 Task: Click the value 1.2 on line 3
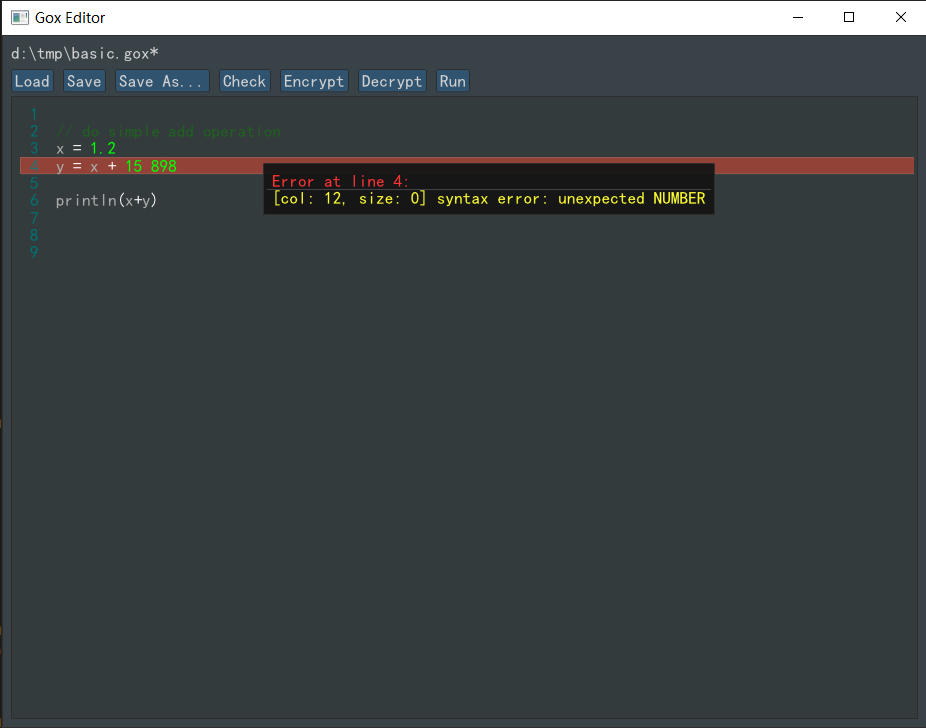(x=103, y=149)
